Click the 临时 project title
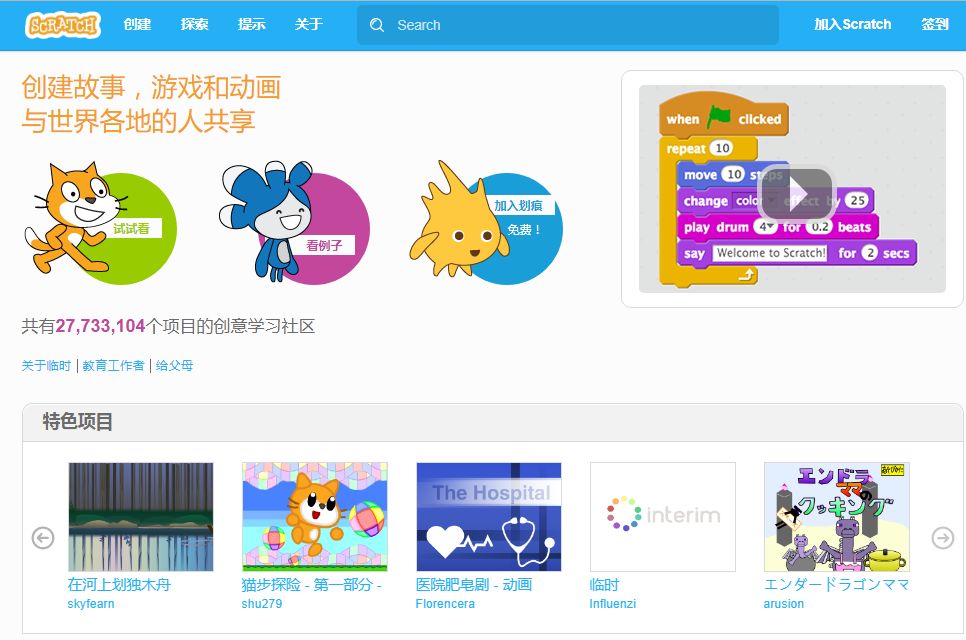 coord(604,585)
